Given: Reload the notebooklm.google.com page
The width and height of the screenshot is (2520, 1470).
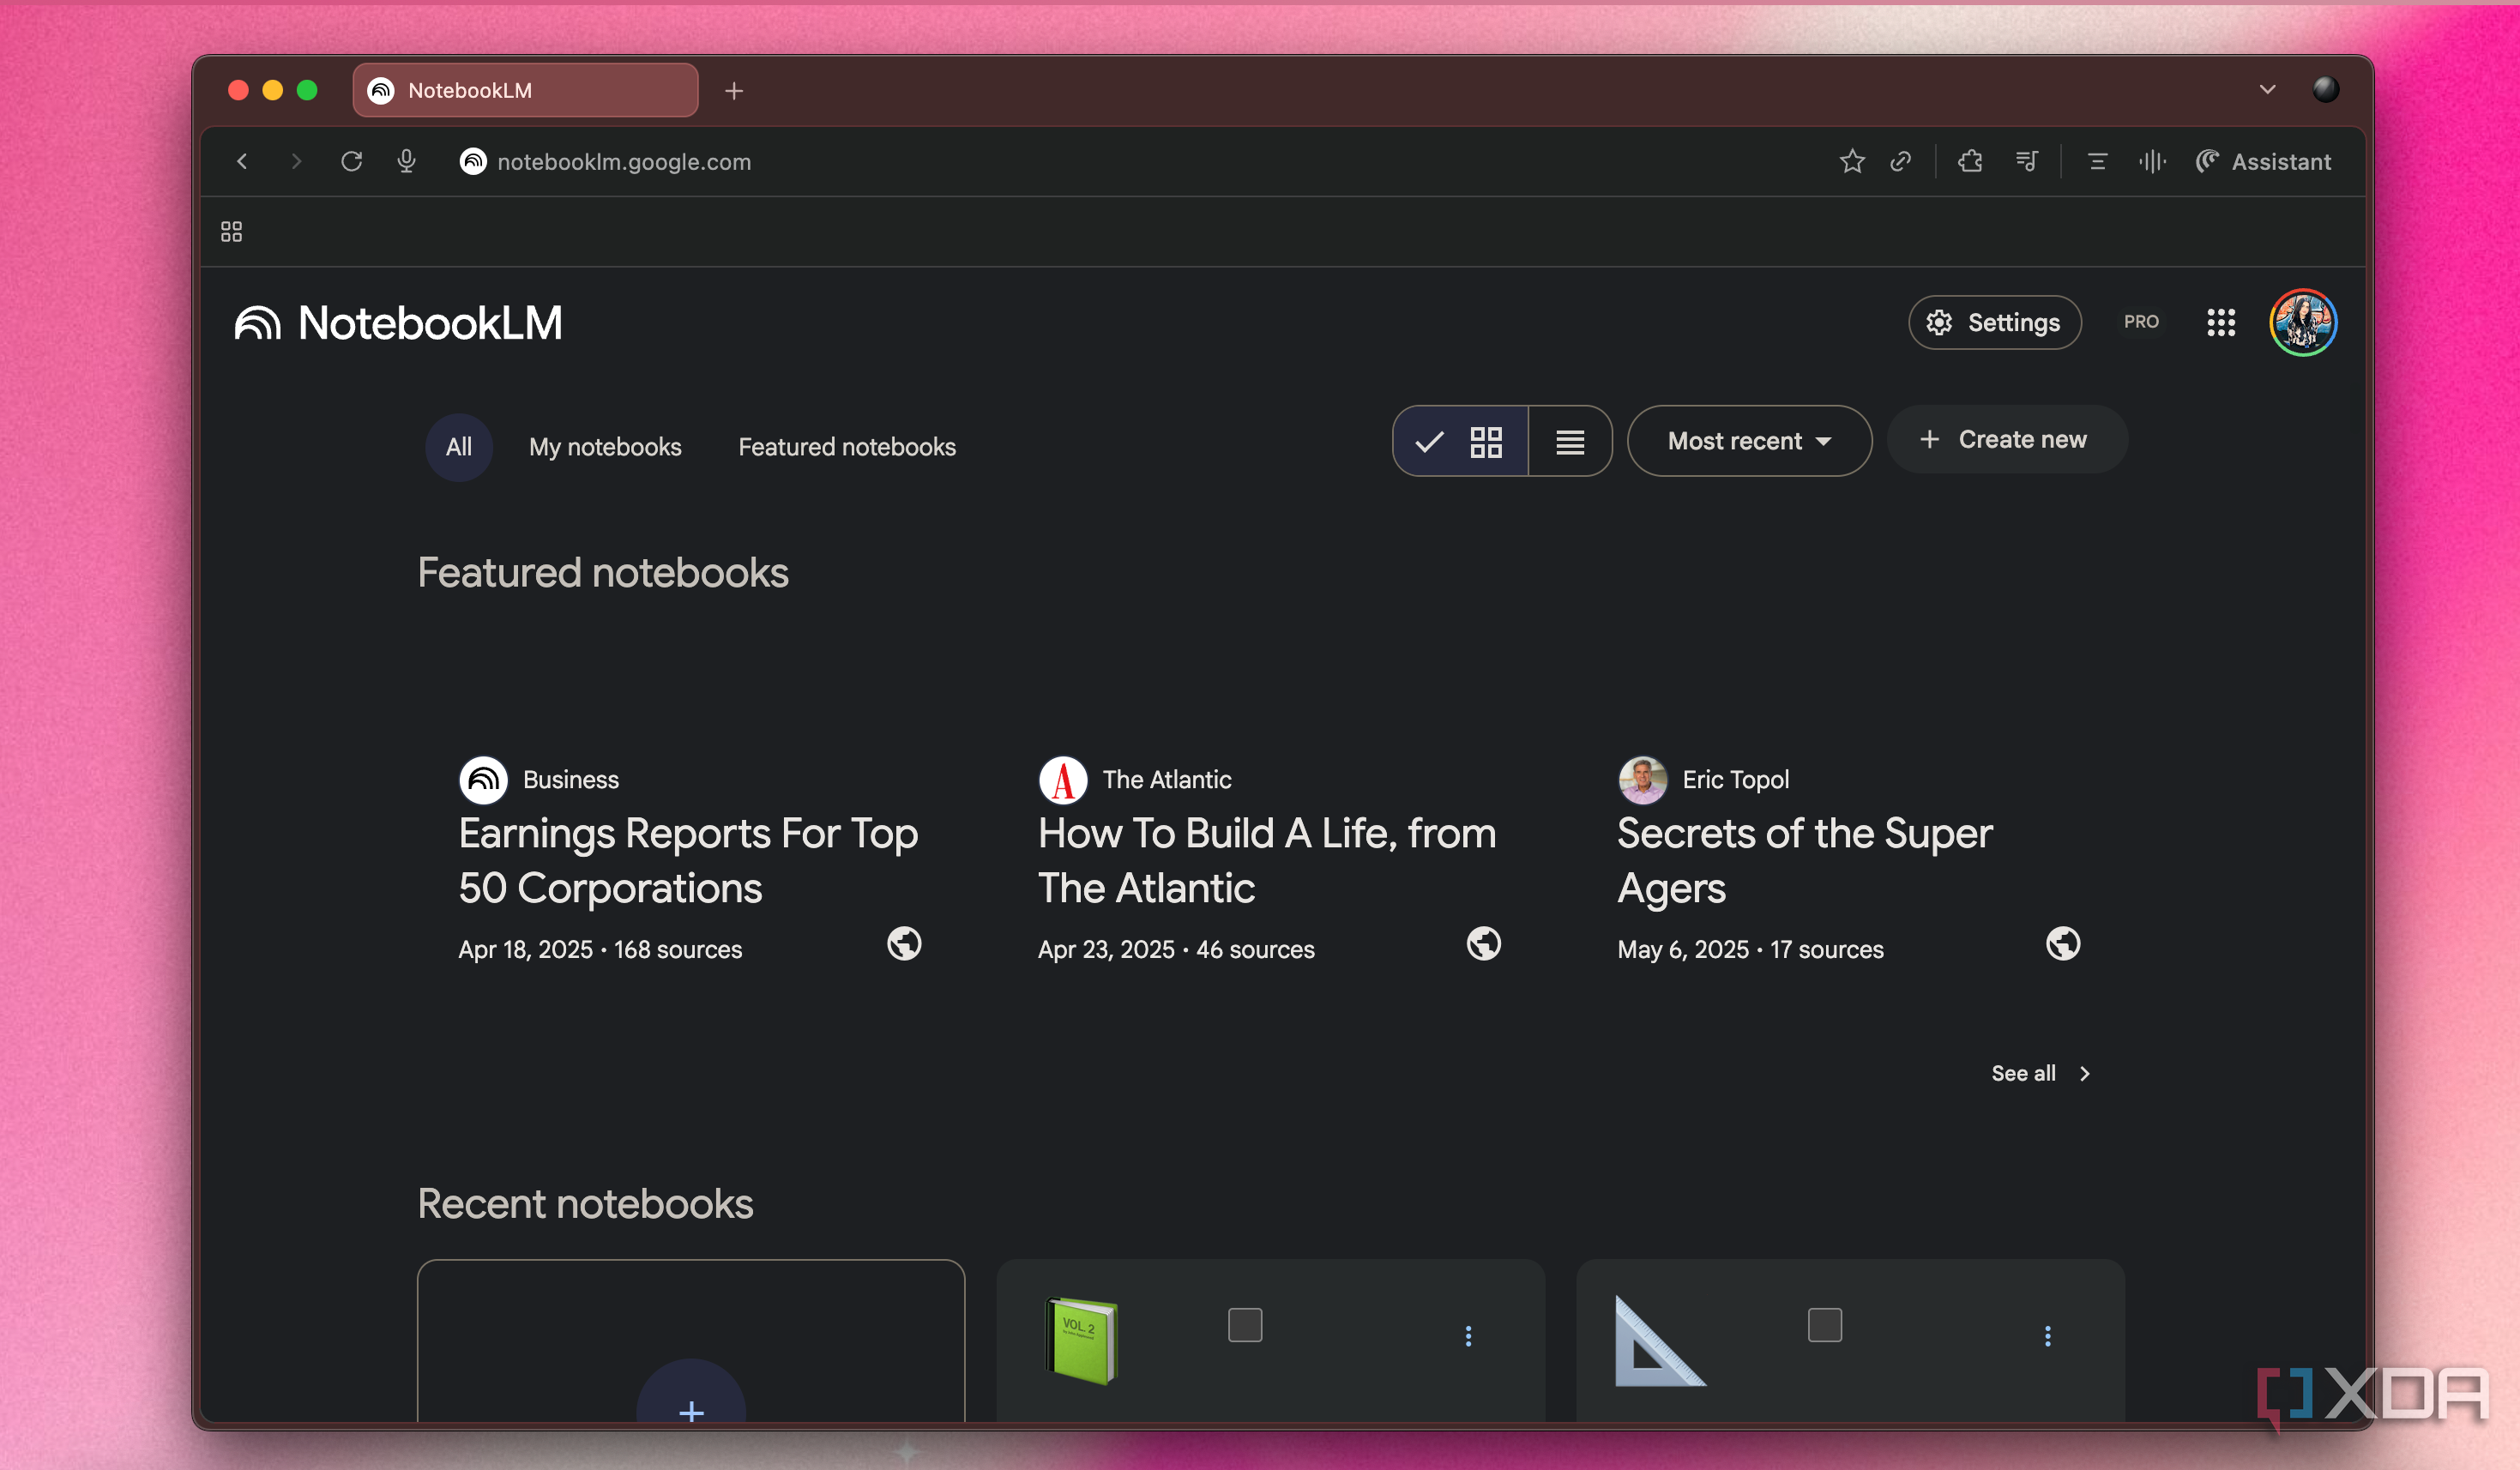Looking at the screenshot, I should (x=351, y=161).
